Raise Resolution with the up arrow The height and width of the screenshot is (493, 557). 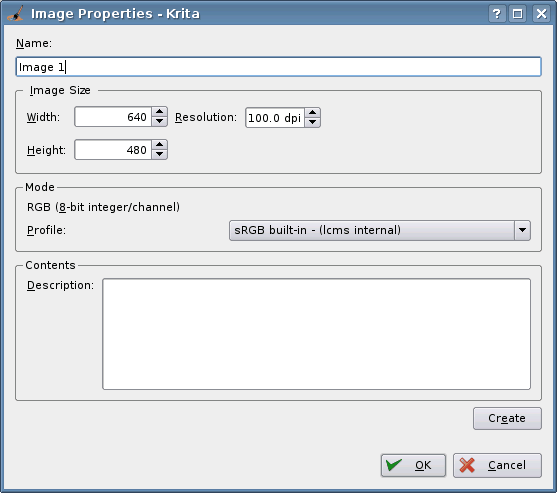(312, 113)
